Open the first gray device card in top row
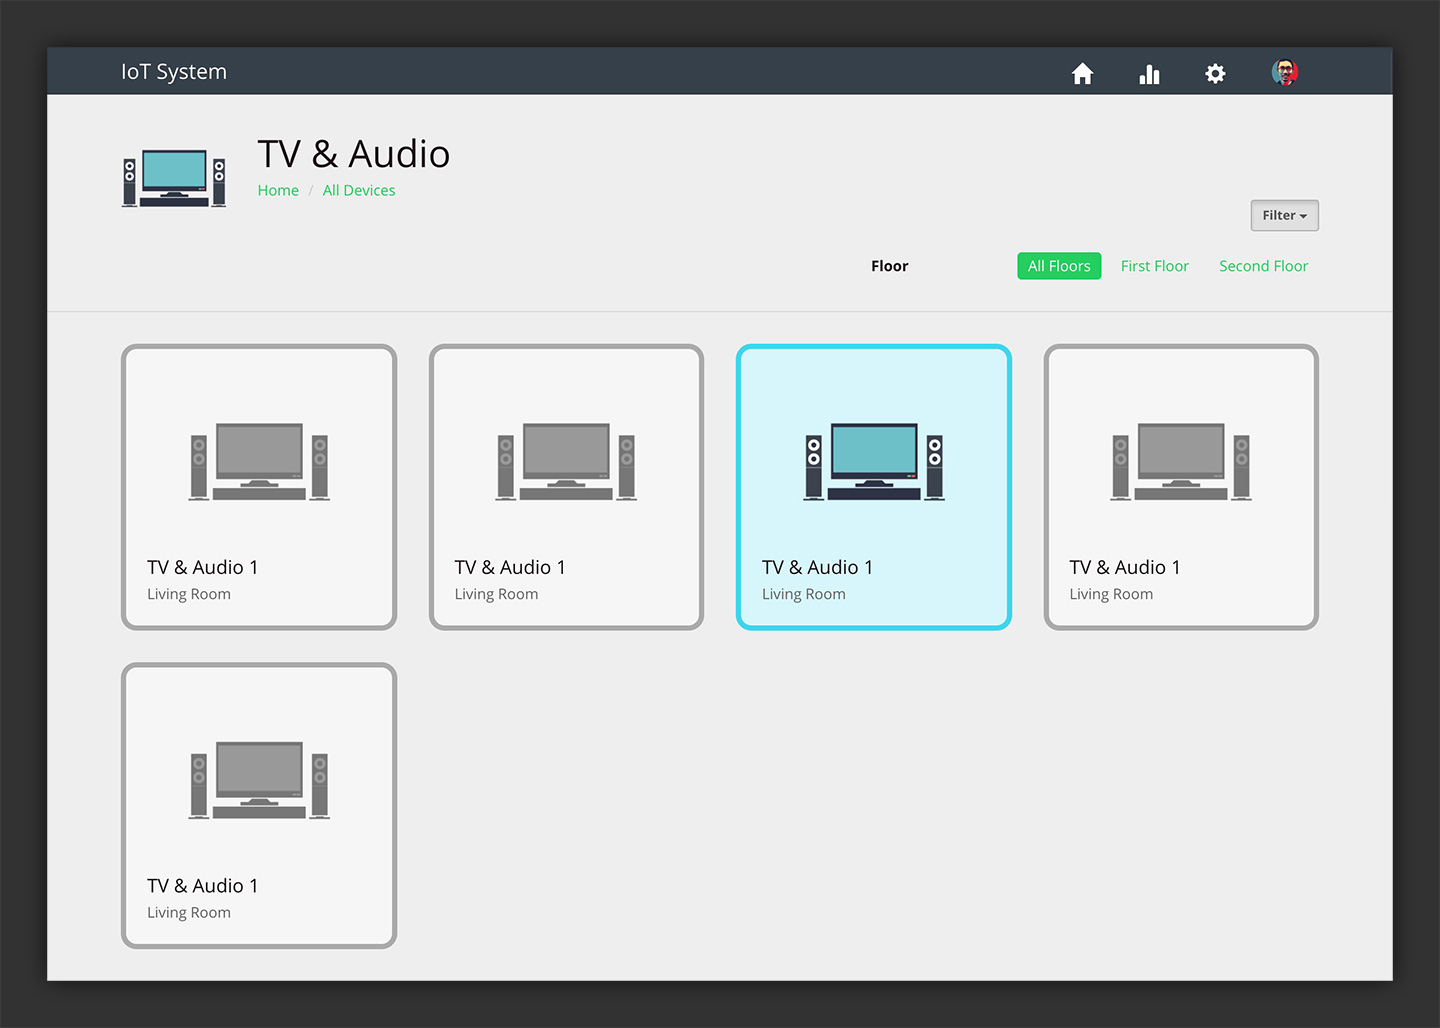This screenshot has width=1440, height=1028. click(x=259, y=487)
